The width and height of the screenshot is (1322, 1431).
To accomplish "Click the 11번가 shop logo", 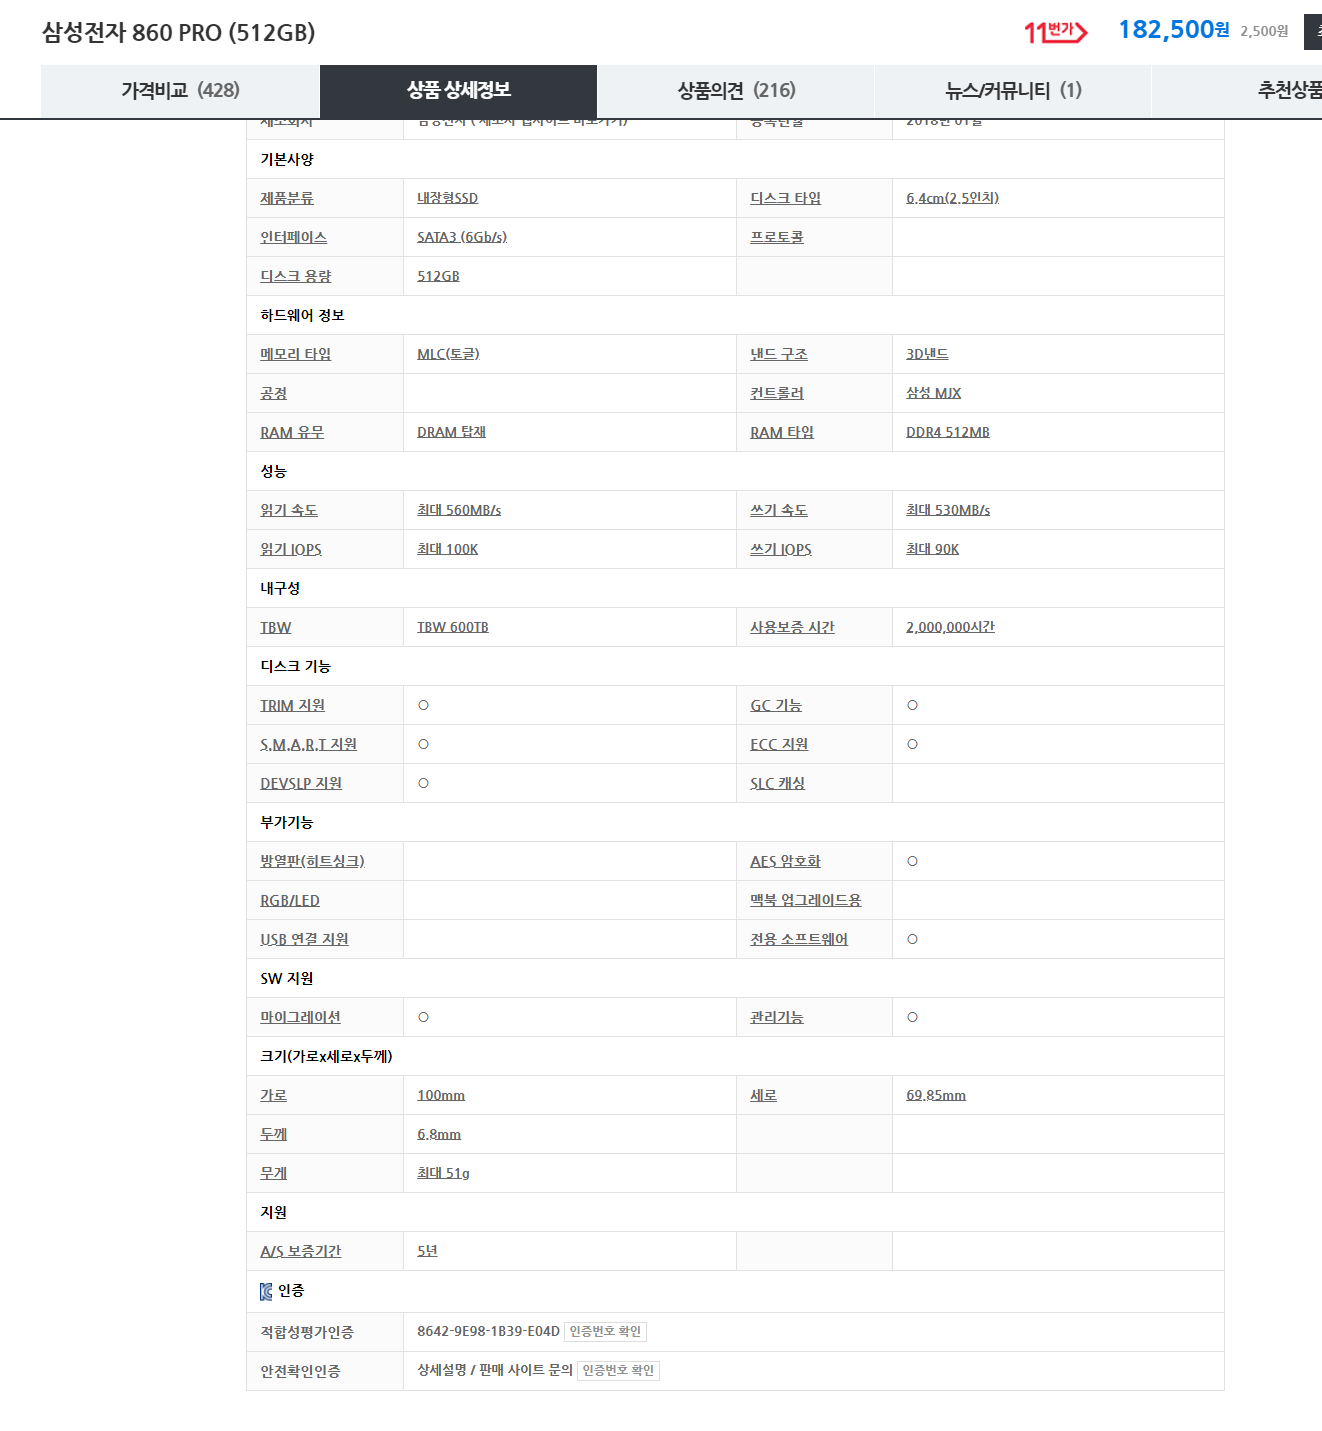I will [1055, 32].
